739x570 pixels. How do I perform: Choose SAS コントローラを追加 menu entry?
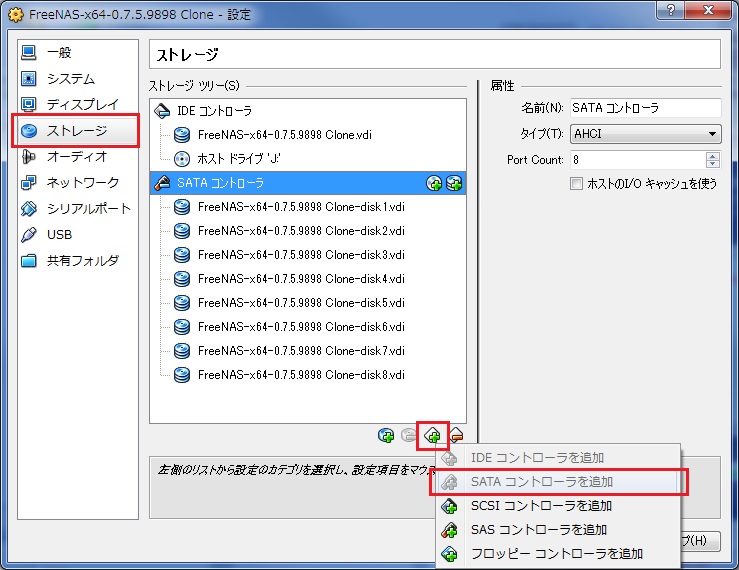pyautogui.click(x=558, y=530)
